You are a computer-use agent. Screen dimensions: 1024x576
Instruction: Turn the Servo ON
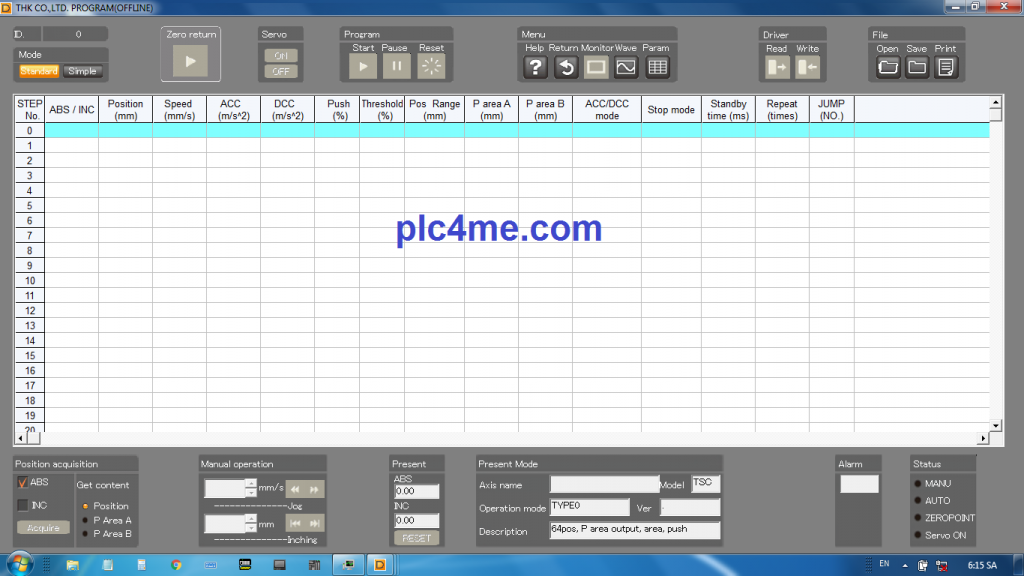pos(280,56)
